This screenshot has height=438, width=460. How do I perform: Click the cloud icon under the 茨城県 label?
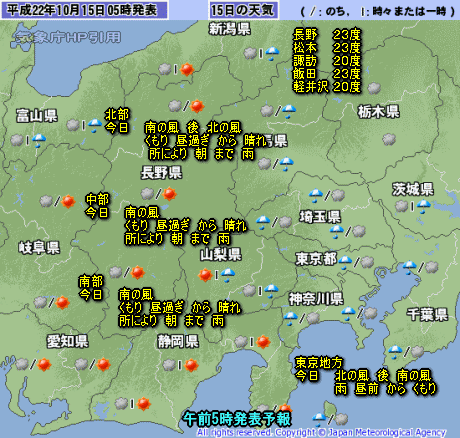(x=402, y=206)
